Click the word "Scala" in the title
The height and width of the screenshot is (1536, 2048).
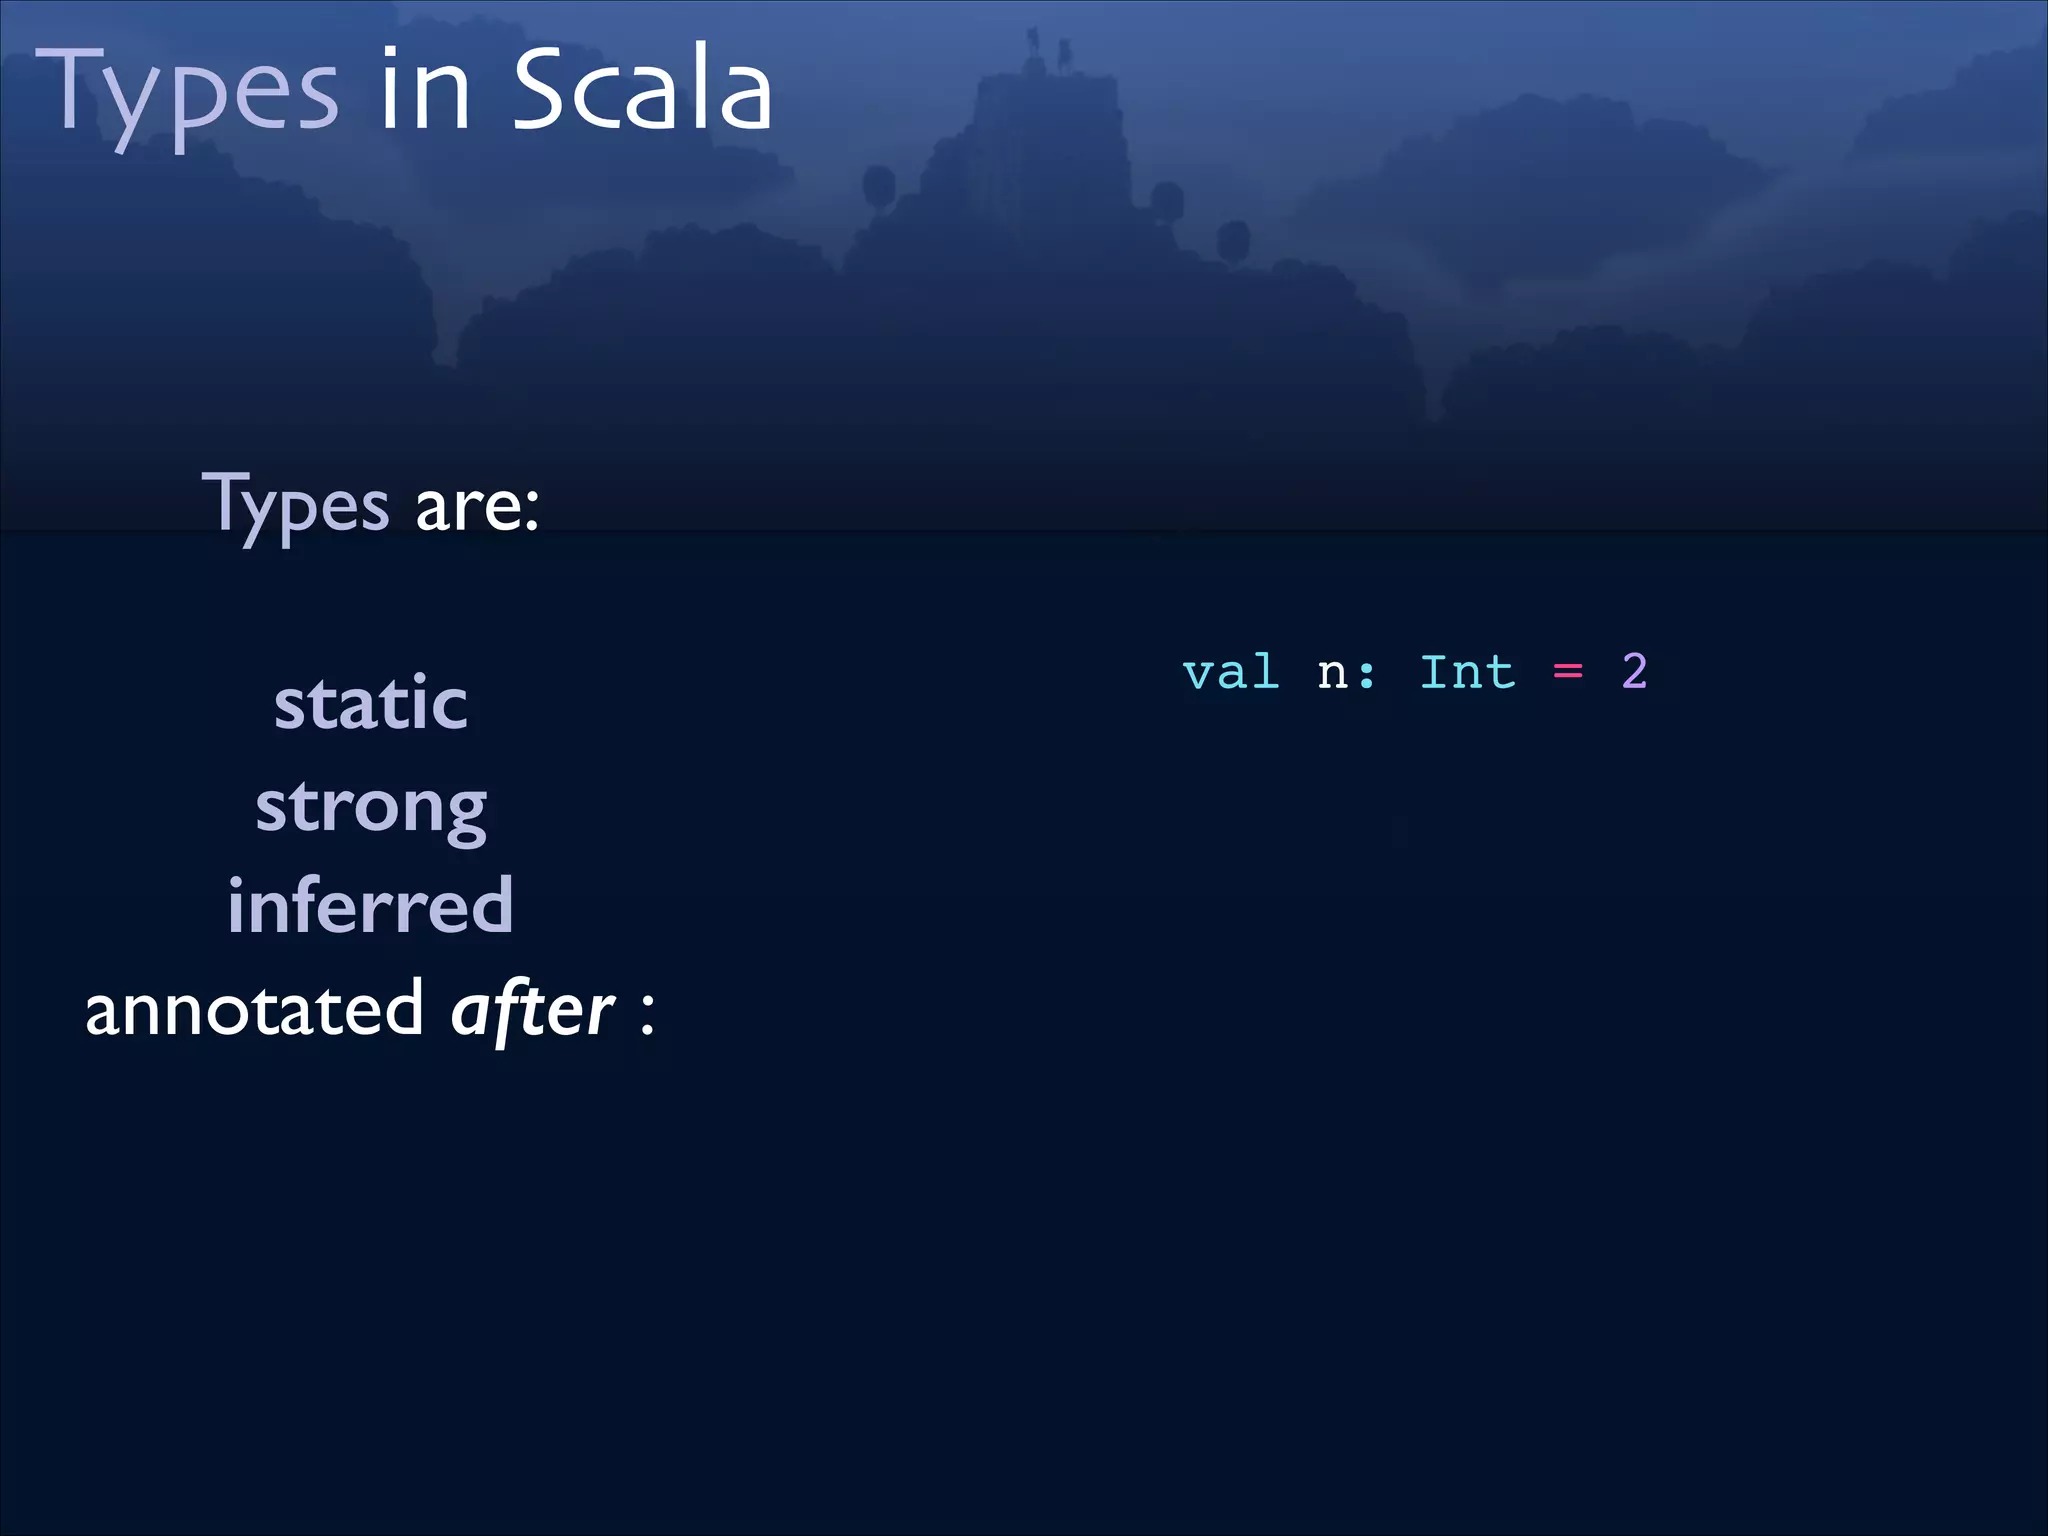(x=642, y=90)
